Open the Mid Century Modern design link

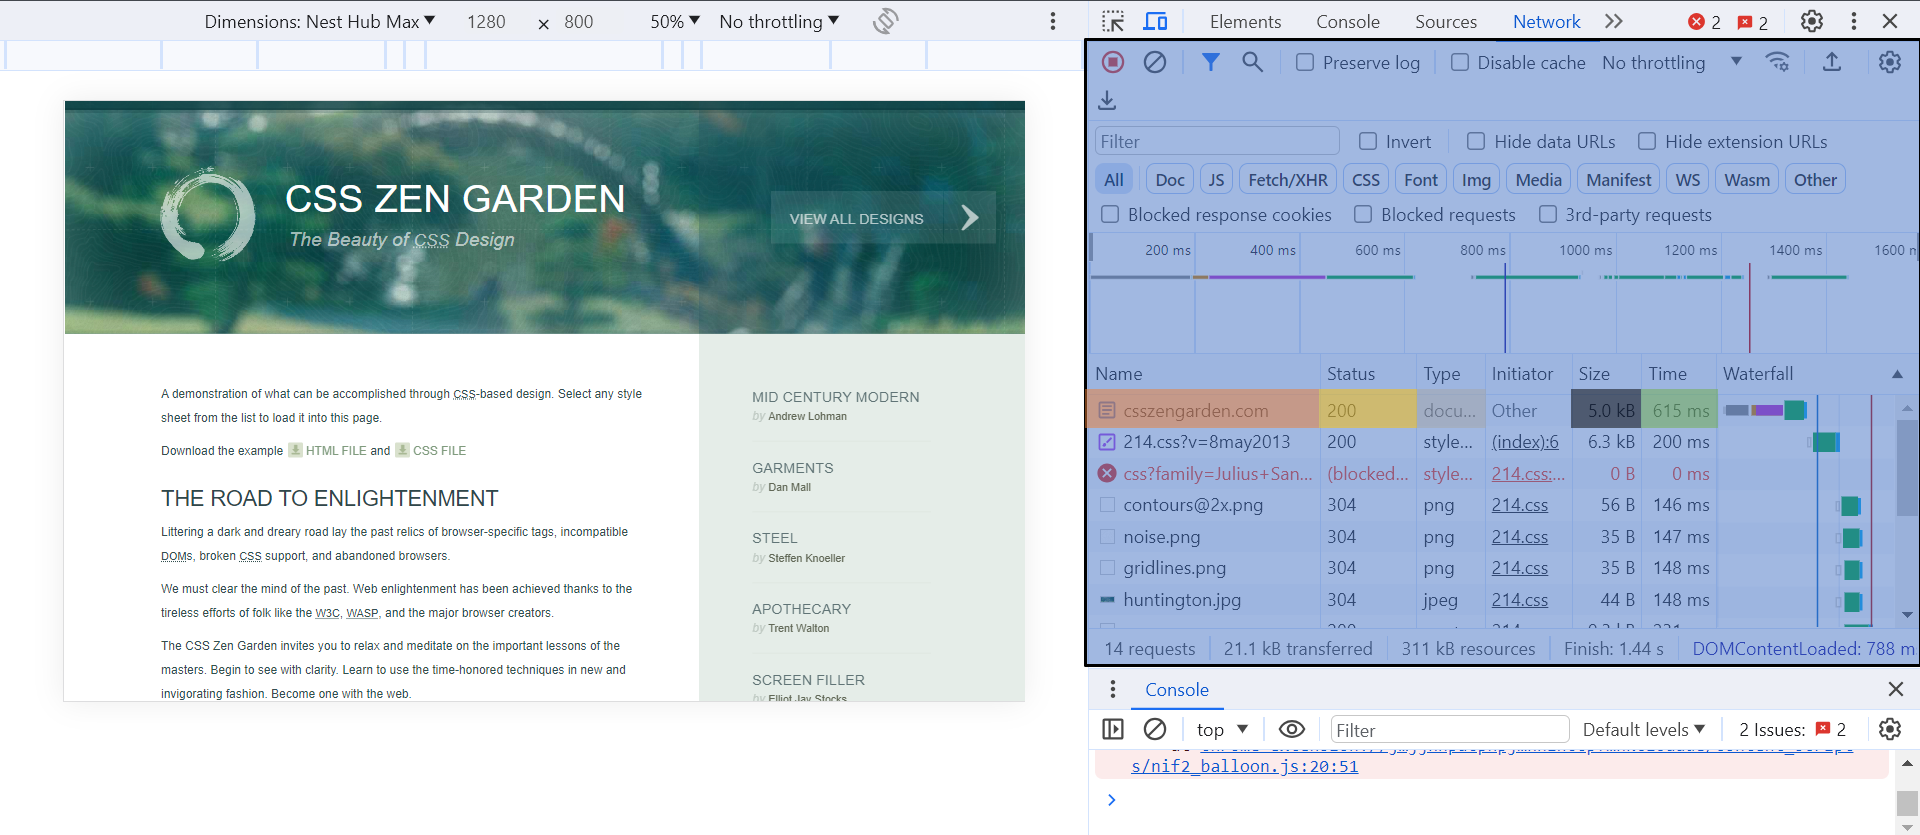click(835, 397)
